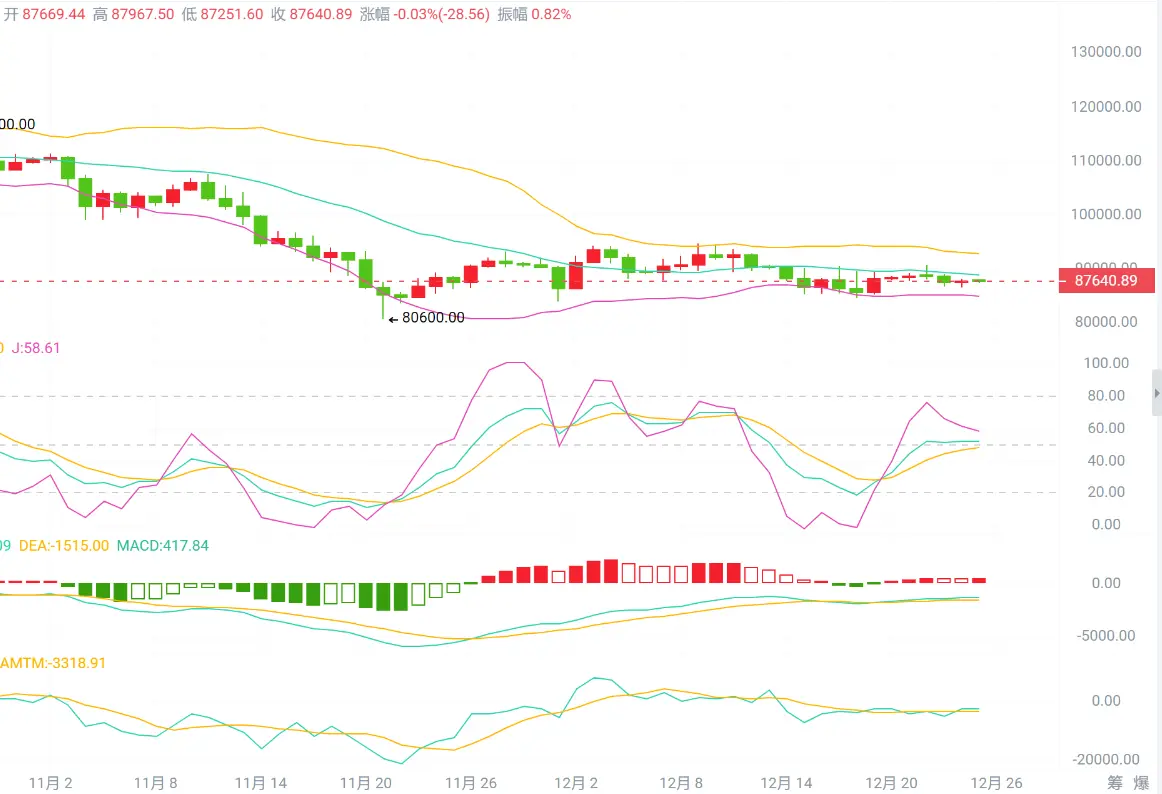Image resolution: width=1162 pixels, height=794 pixels.
Task: Click the 60.00 KDJ axis label
Action: click(1106, 428)
